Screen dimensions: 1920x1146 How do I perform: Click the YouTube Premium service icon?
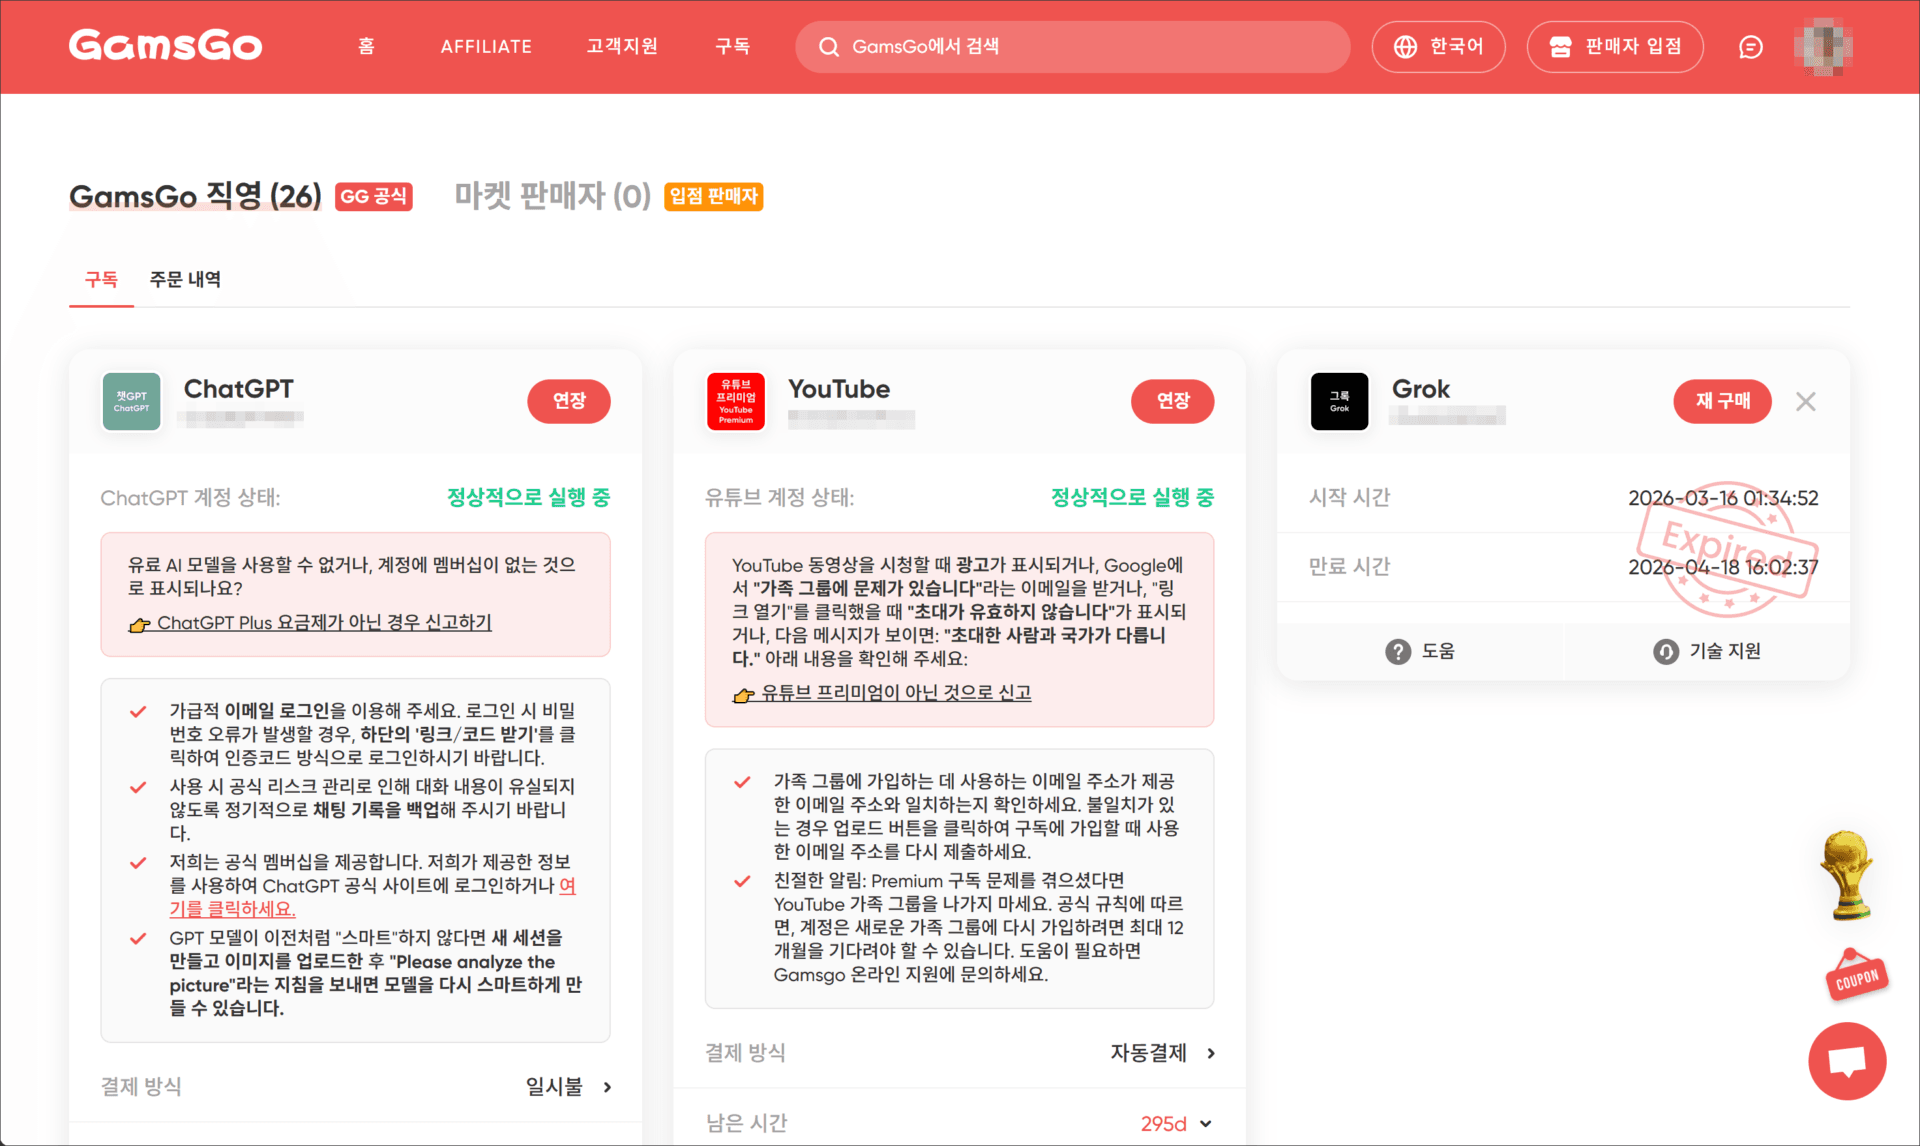[x=736, y=401]
